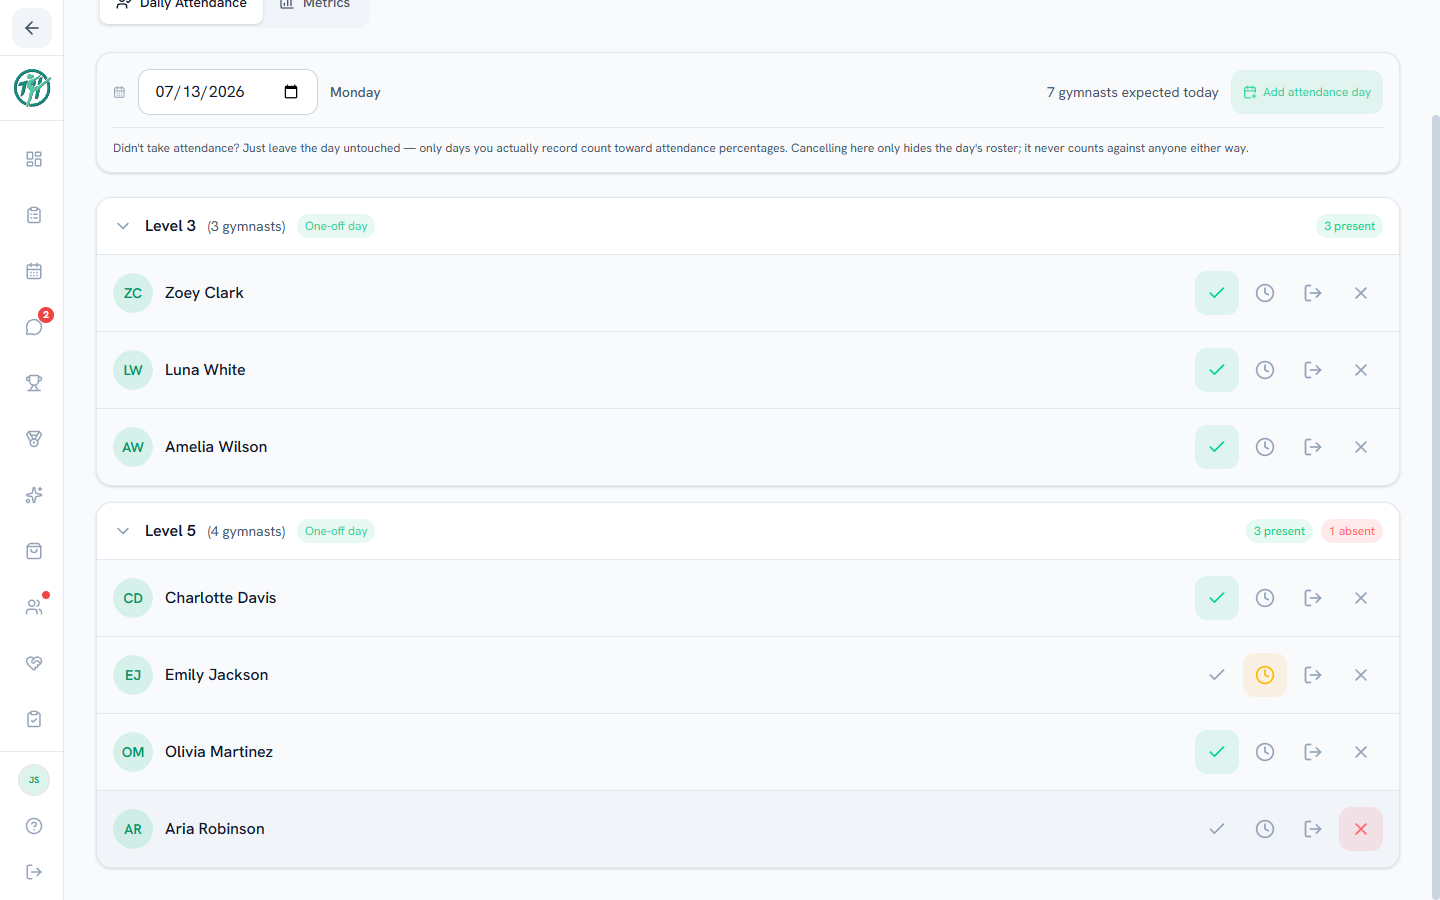Viewport: 1440px width, 900px height.
Task: Mark Luna White as left early
Action: tap(1313, 370)
